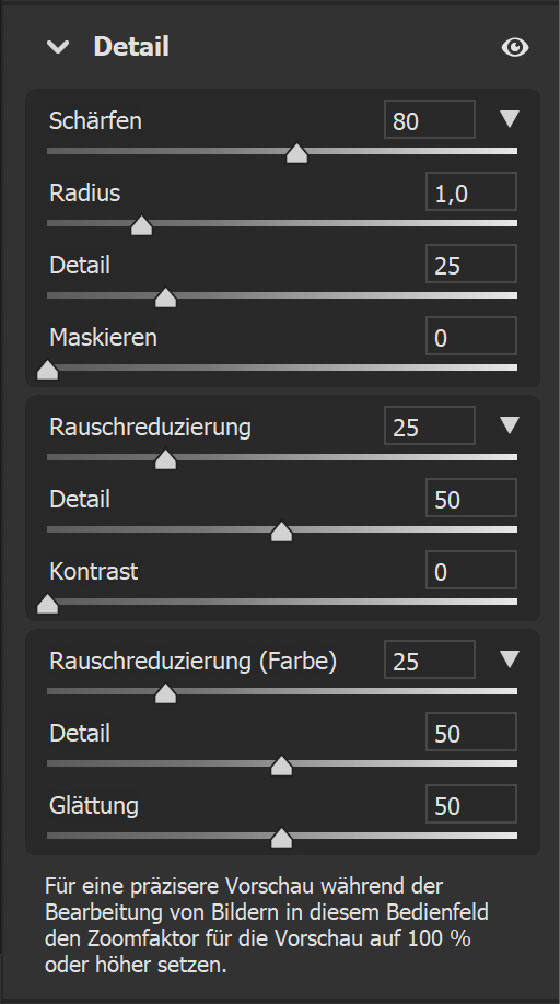Image resolution: width=560 pixels, height=1004 pixels.
Task: Click the Maskieren slider handle
Action: [47, 370]
